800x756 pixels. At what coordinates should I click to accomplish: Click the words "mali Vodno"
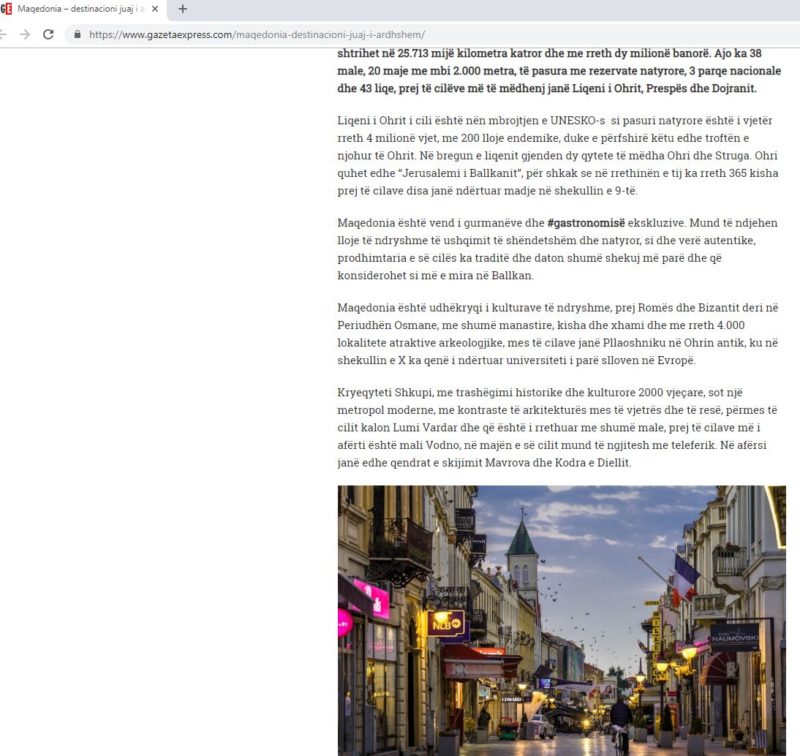click(x=428, y=445)
